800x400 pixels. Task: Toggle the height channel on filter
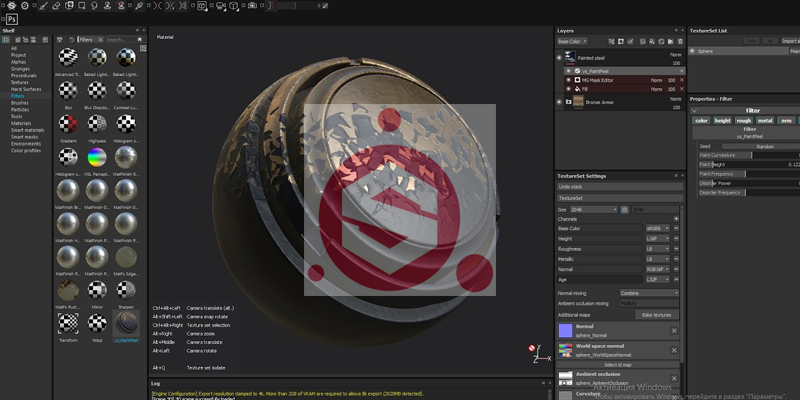click(x=722, y=120)
